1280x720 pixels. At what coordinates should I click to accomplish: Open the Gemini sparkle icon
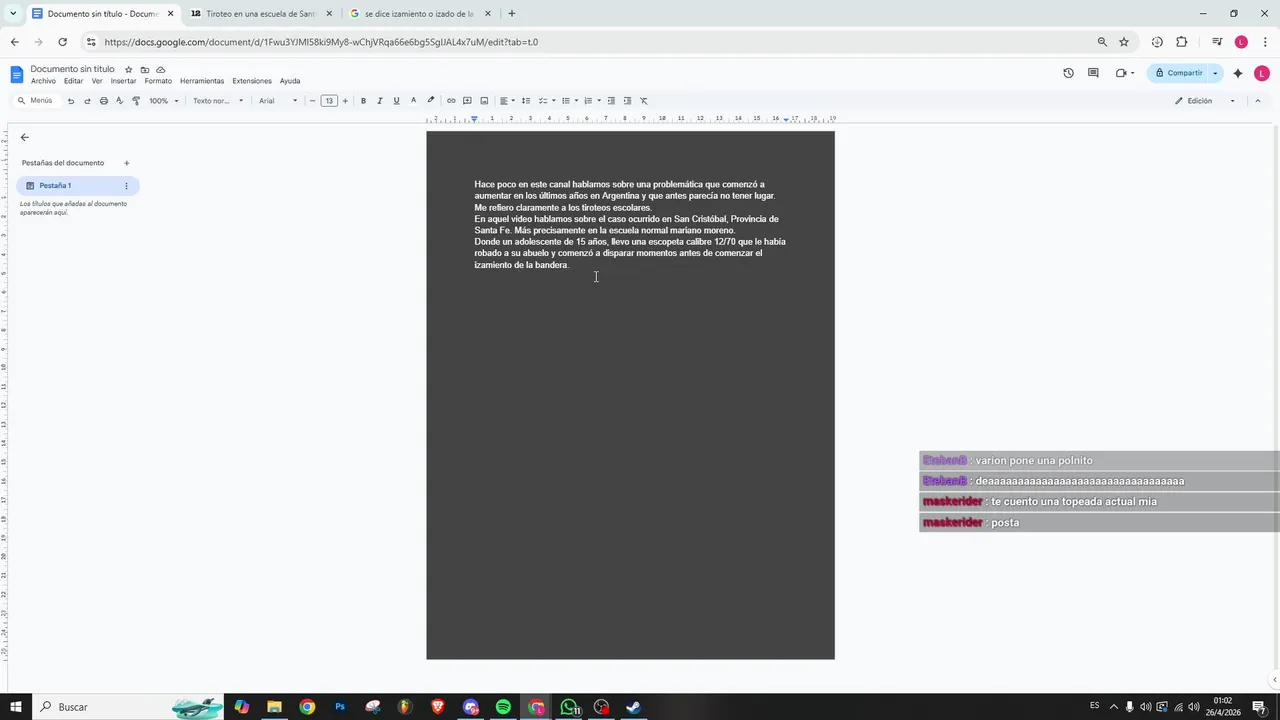[x=1238, y=73]
